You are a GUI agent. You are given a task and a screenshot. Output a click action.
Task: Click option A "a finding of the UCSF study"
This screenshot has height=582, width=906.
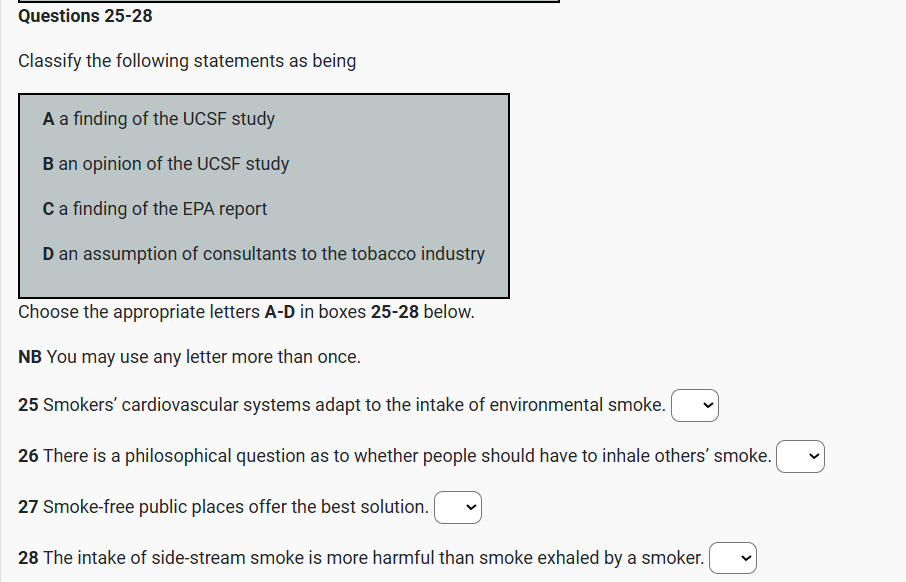click(x=158, y=119)
